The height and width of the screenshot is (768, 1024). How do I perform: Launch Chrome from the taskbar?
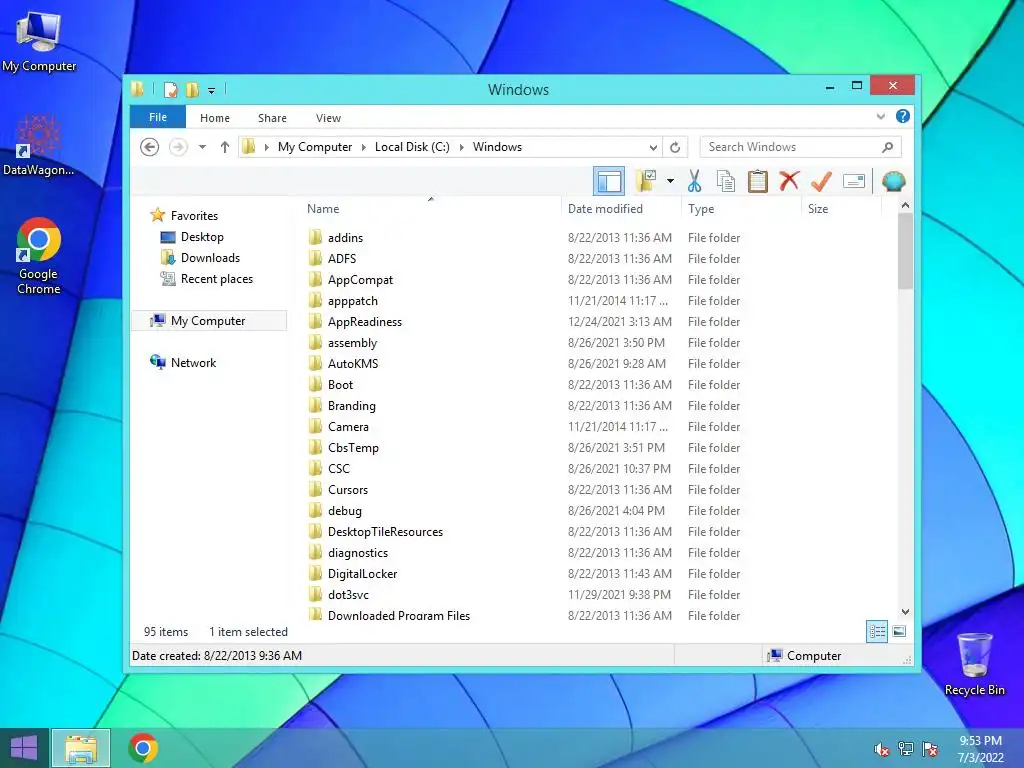point(143,748)
